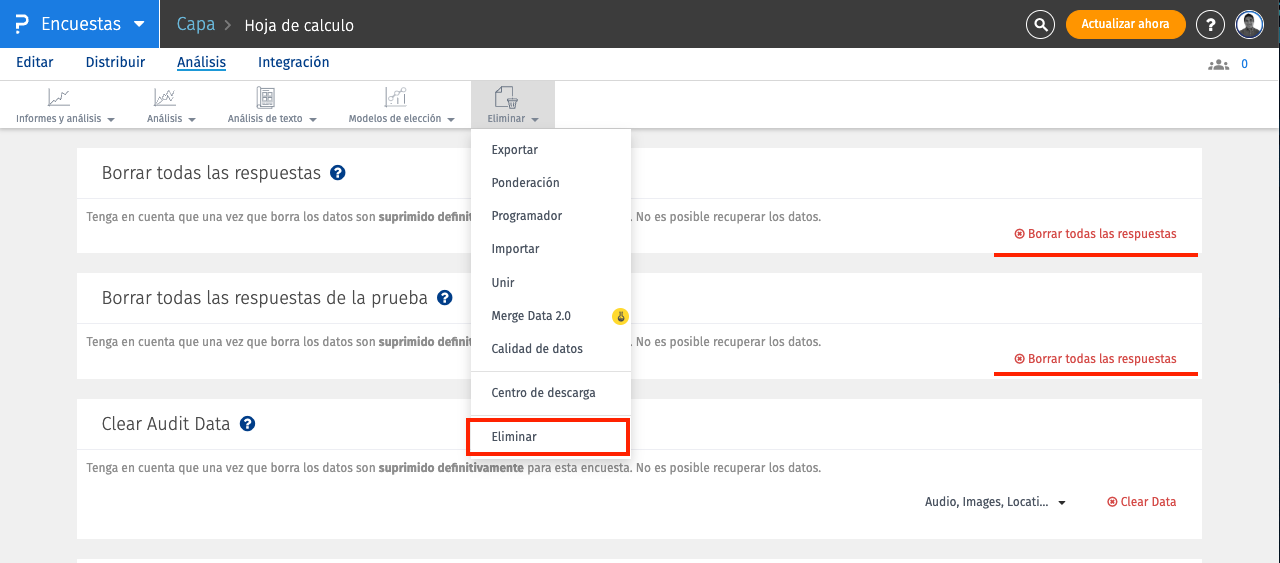This screenshot has width=1280, height=563.
Task: Click the Modelos de elección icon
Action: click(396, 97)
